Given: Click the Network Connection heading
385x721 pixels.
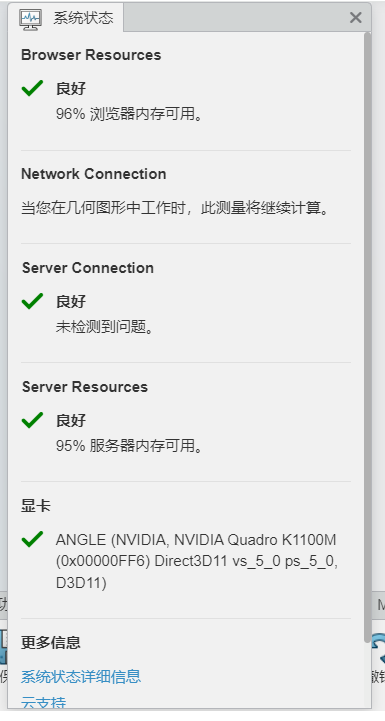Looking at the screenshot, I should point(94,174).
